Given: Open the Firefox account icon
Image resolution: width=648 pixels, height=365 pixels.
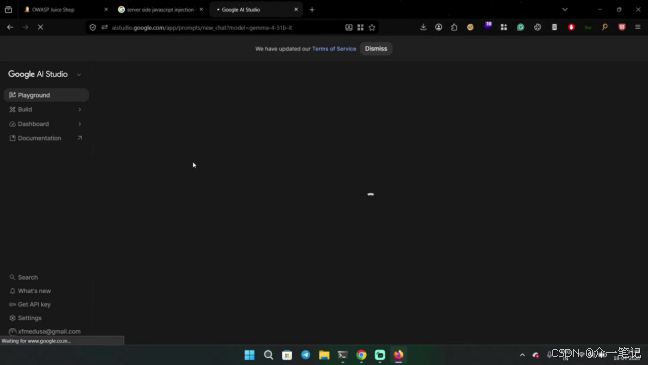Looking at the screenshot, I should coord(438,27).
